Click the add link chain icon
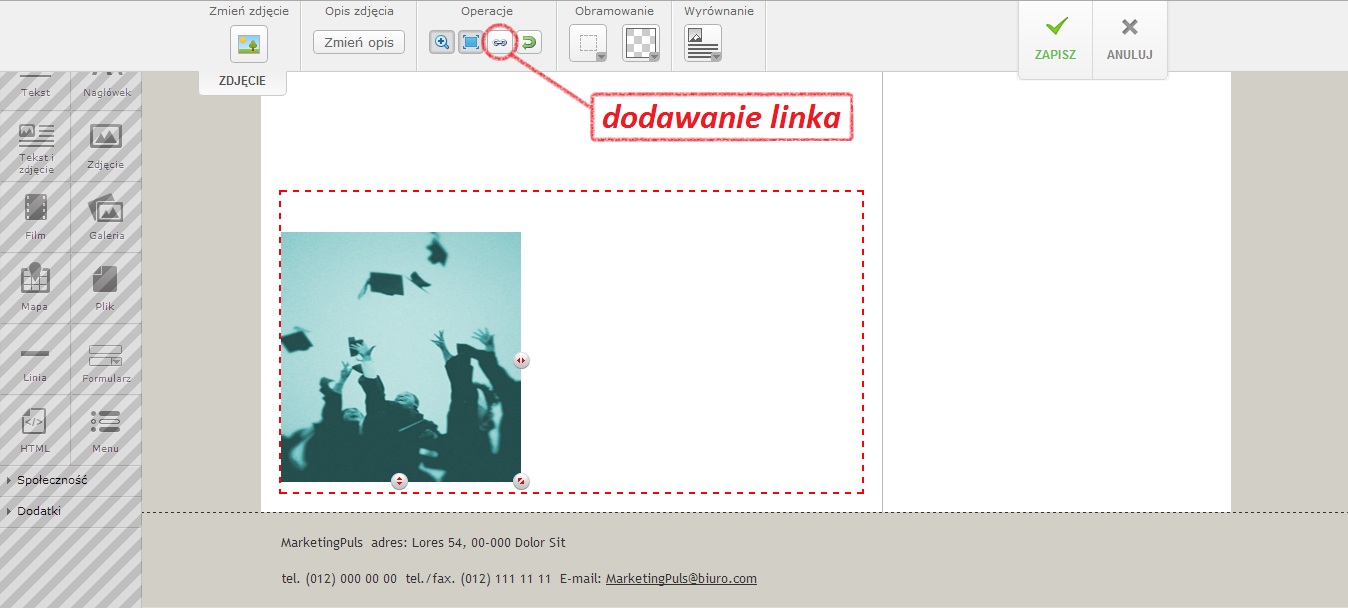This screenshot has height=608, width=1348. click(x=499, y=43)
